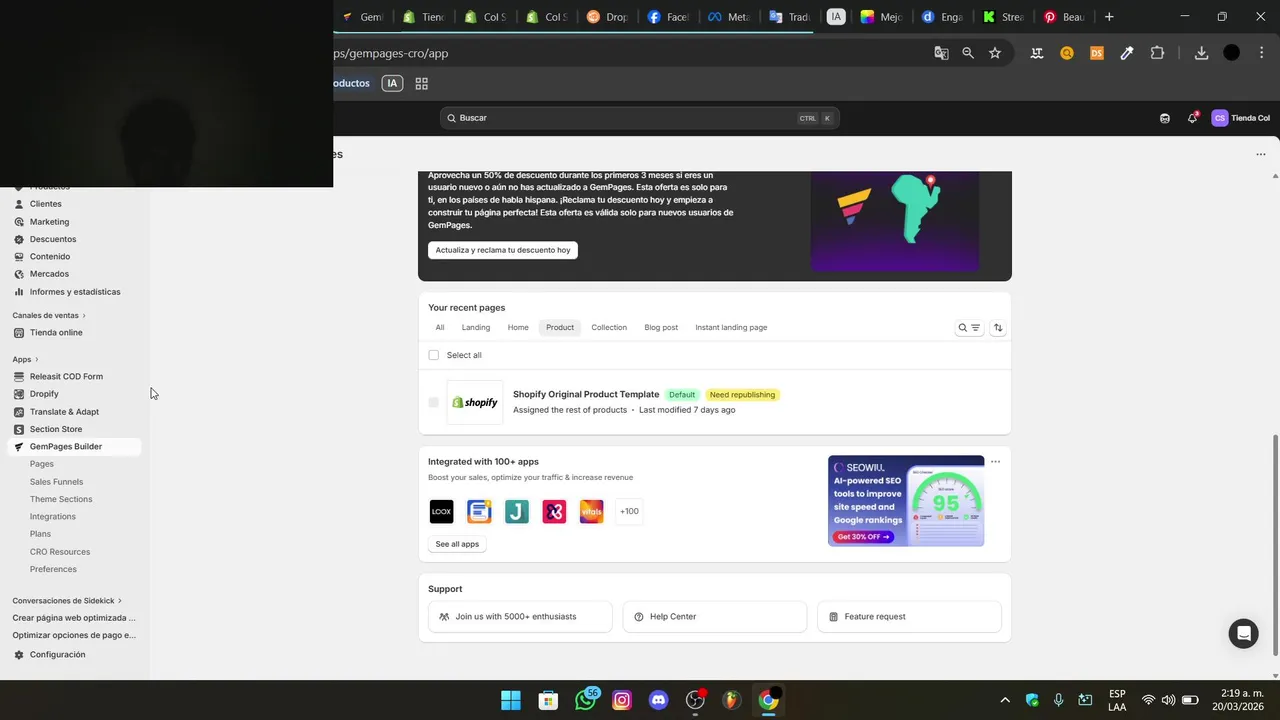Viewport: 1280px width, 720px height.
Task: Expand the Apps section chevron
Action: point(37,360)
